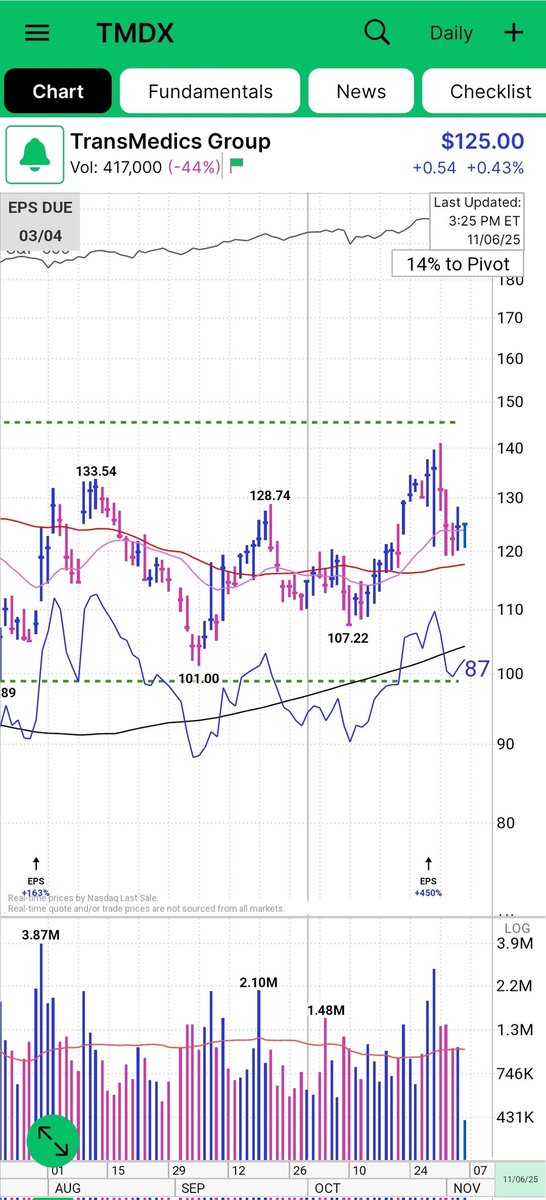Tap the TransMedics Group company name

click(x=170, y=141)
